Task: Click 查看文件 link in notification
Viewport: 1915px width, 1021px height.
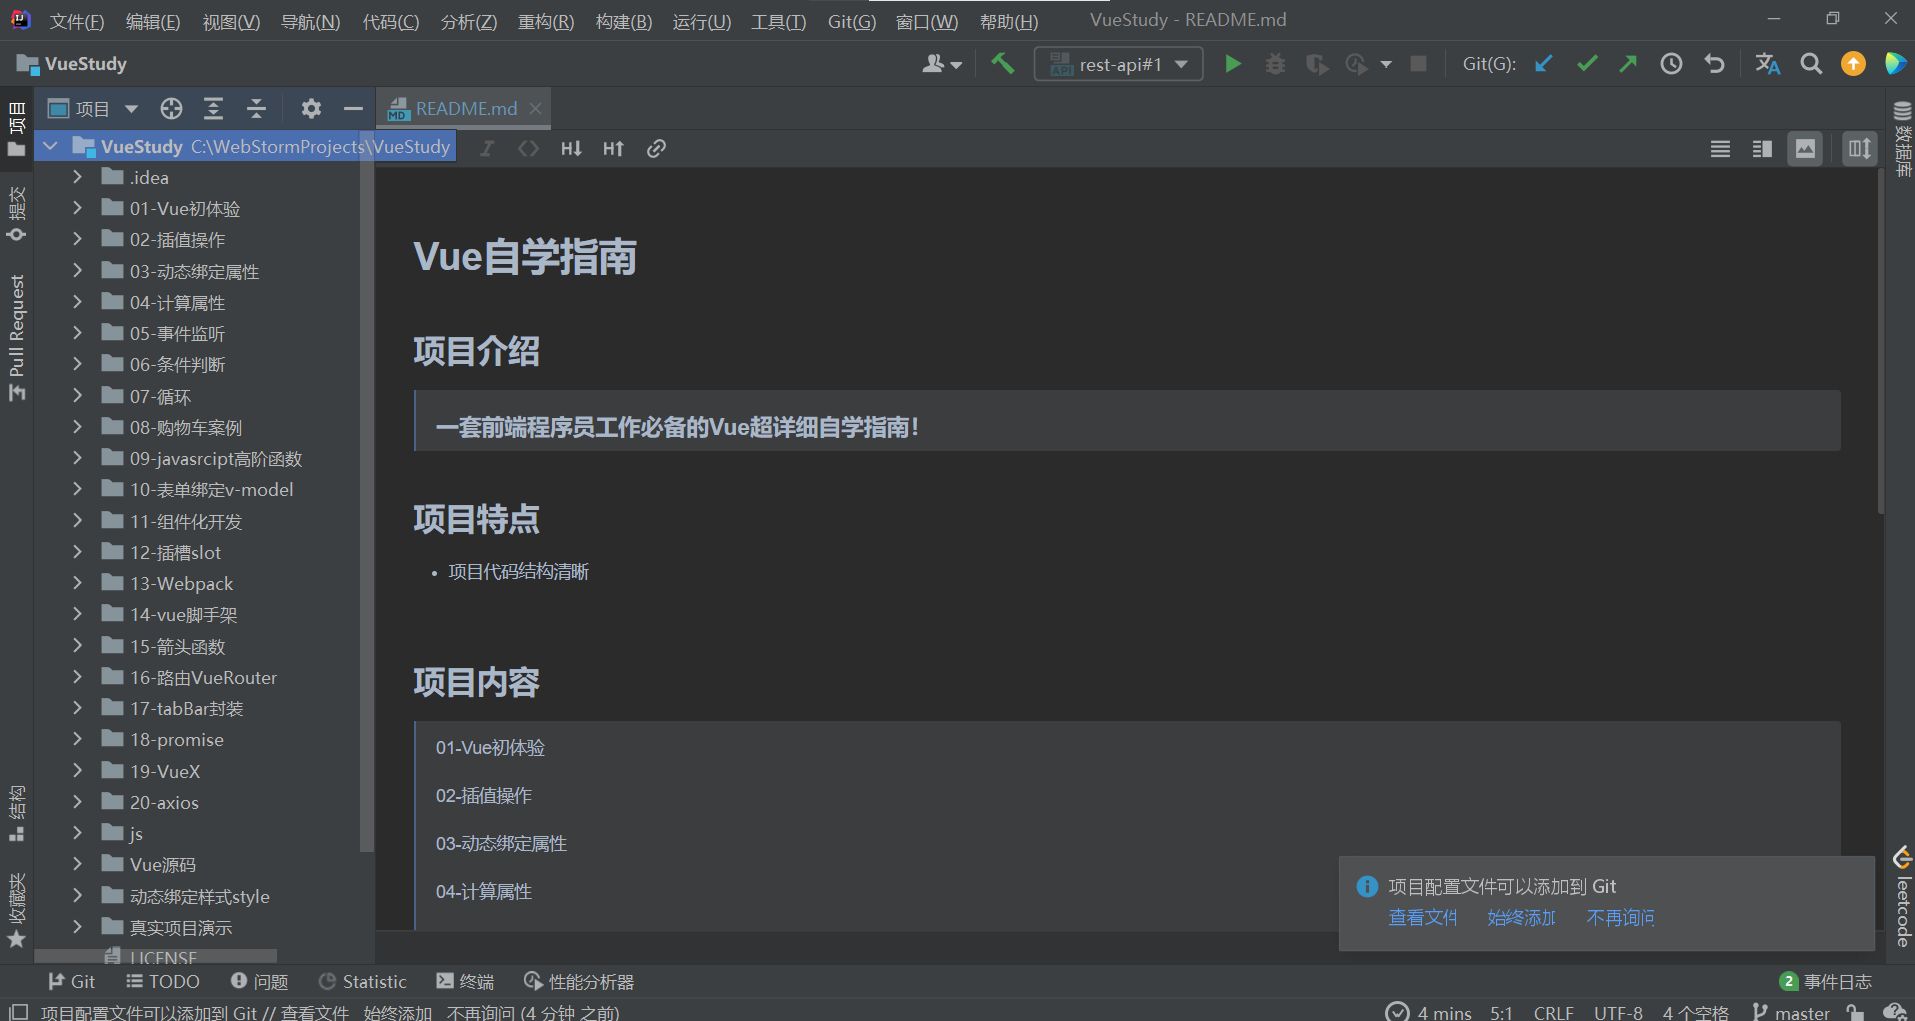Action: (x=1422, y=917)
